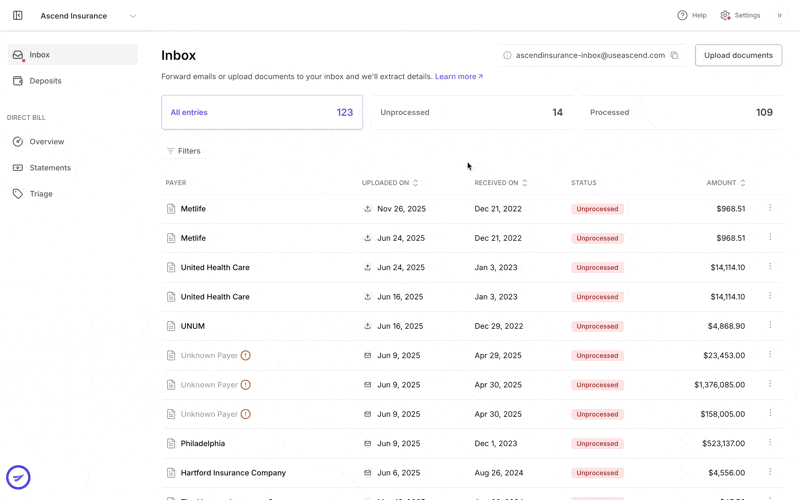
Task: Expand Ascend Insurance account dropdown
Action: tap(133, 16)
